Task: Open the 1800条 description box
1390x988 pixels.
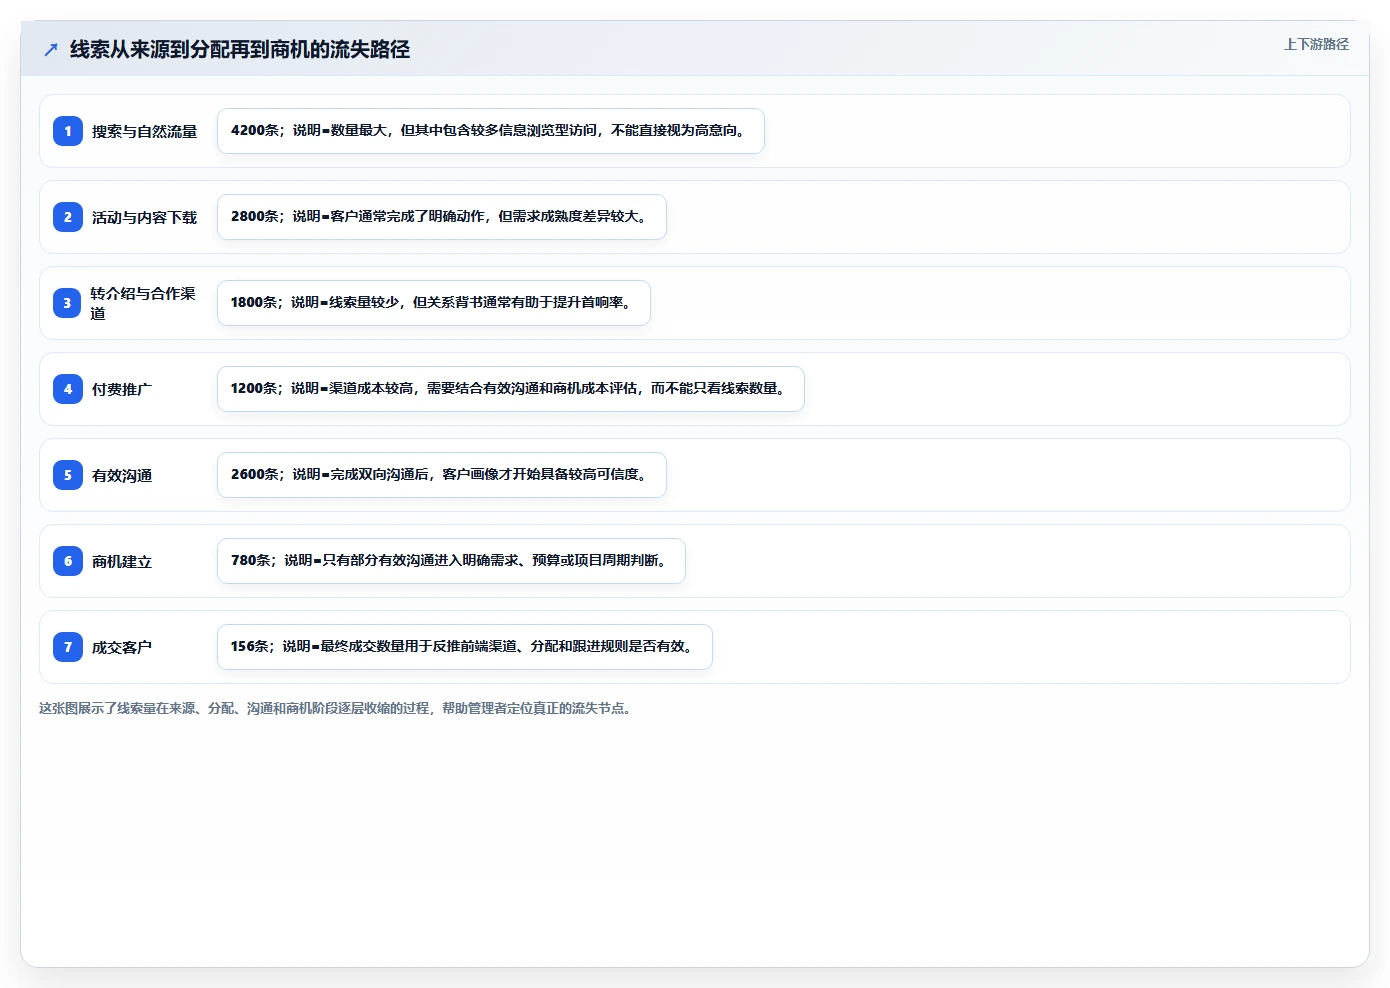Action: pos(434,303)
